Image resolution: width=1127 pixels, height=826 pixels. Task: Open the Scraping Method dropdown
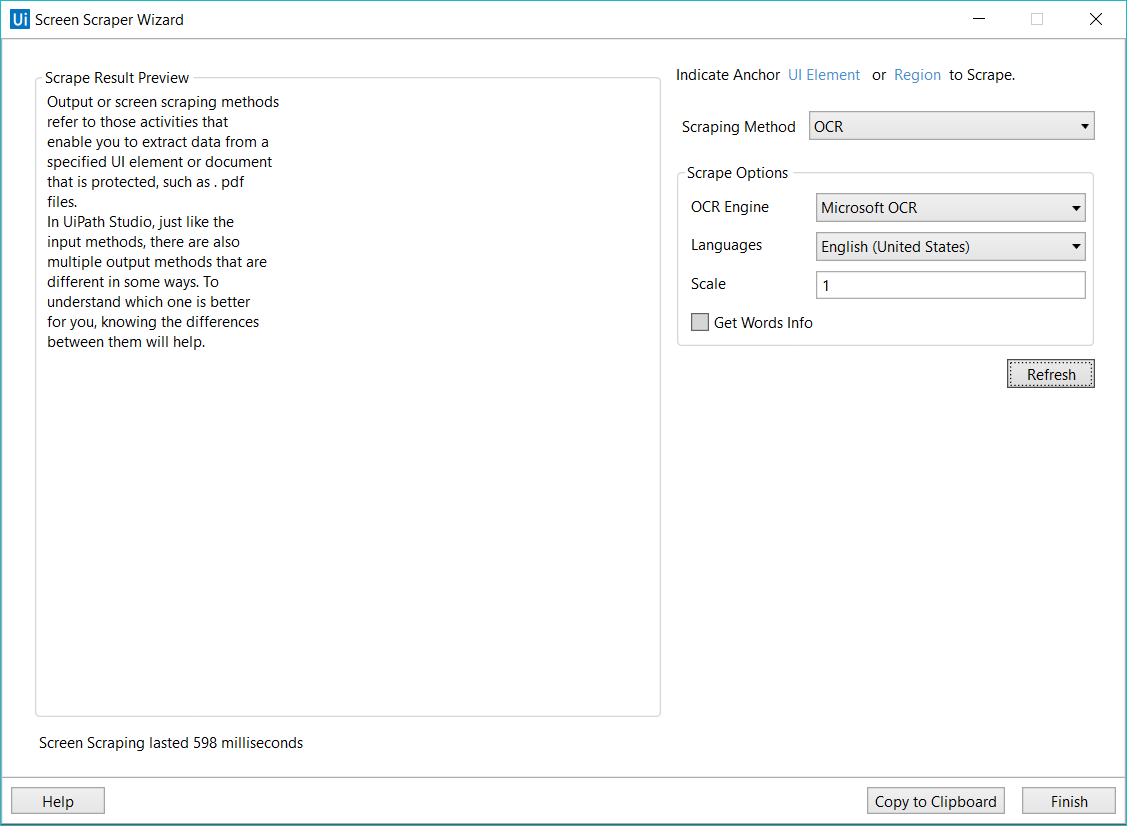point(951,126)
